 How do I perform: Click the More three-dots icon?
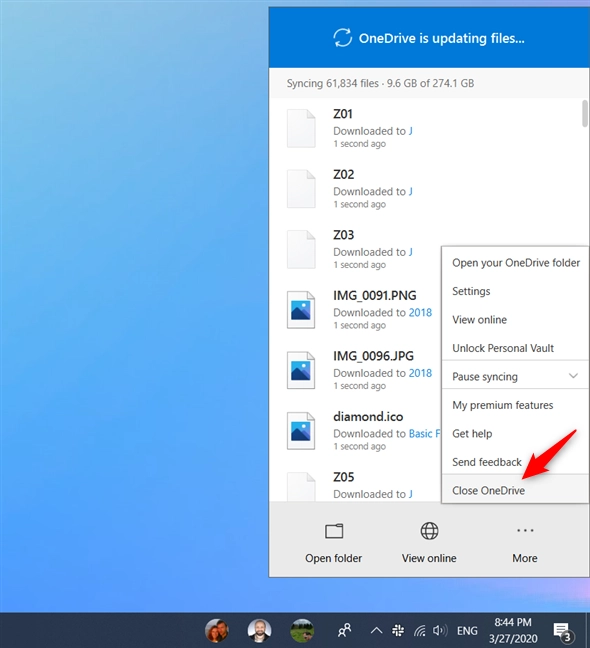(x=525, y=530)
